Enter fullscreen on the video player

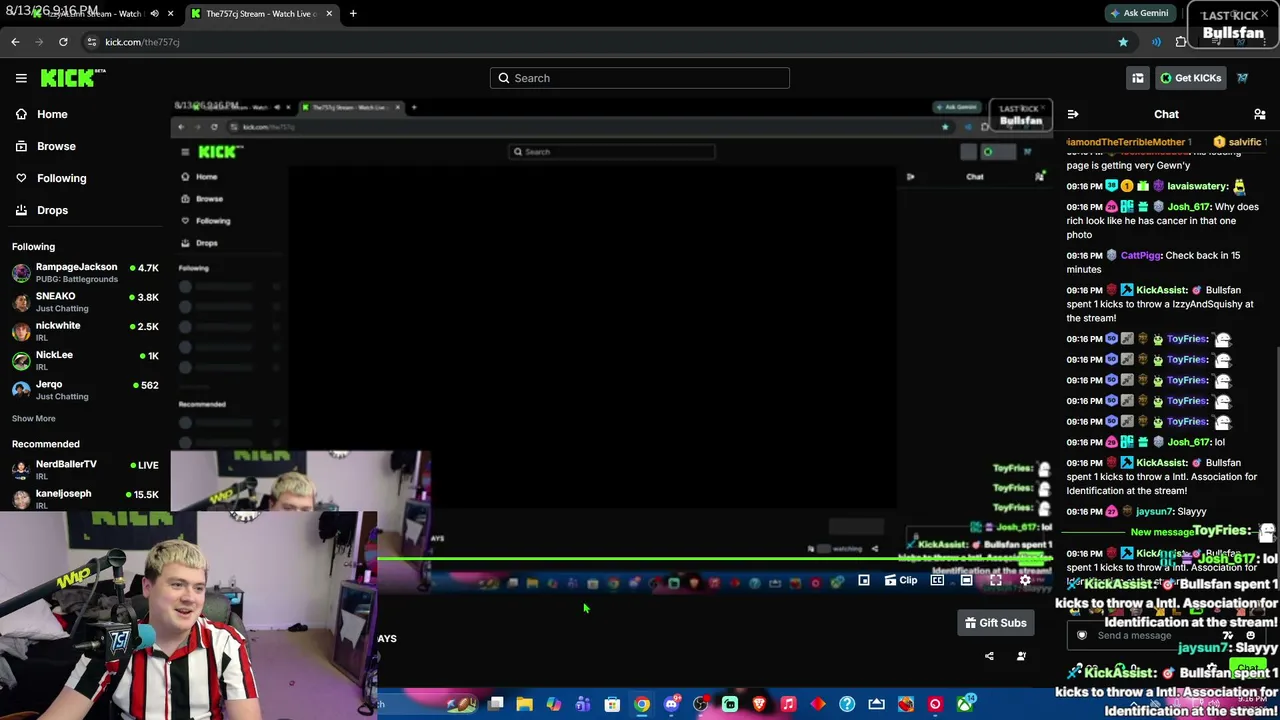pyautogui.click(x=996, y=580)
